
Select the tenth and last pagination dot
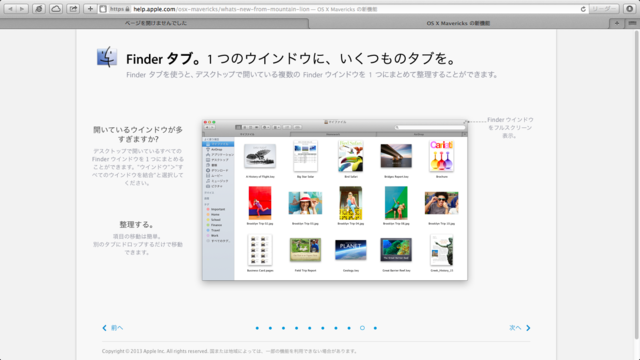pyautogui.click(x=375, y=328)
